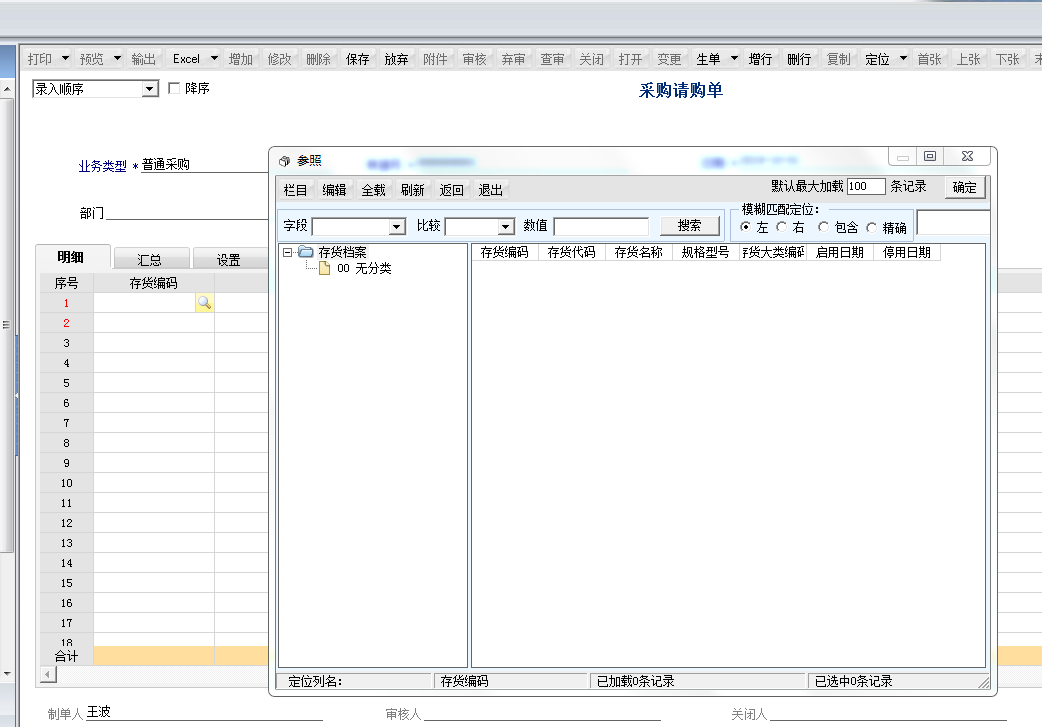Click the fuzzy match locate input box

953,223
